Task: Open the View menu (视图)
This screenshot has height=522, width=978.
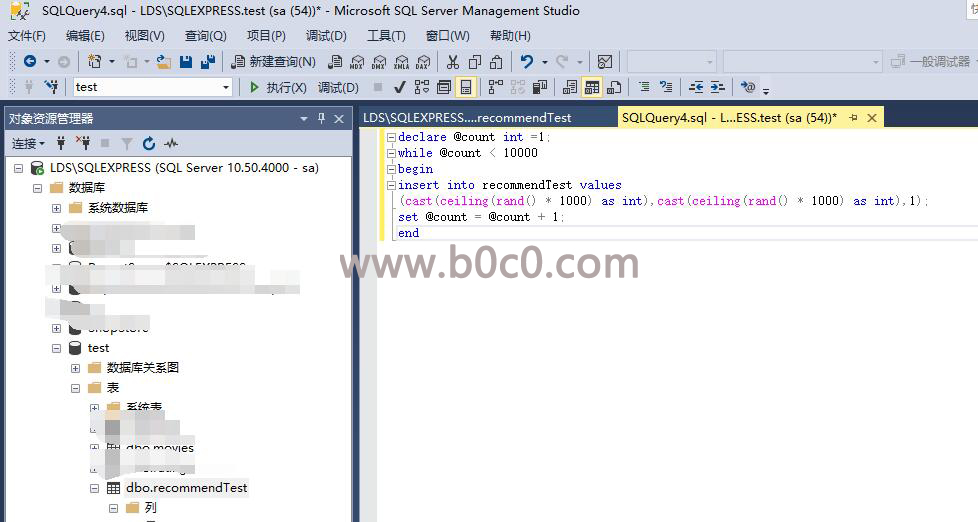Action: 145,36
